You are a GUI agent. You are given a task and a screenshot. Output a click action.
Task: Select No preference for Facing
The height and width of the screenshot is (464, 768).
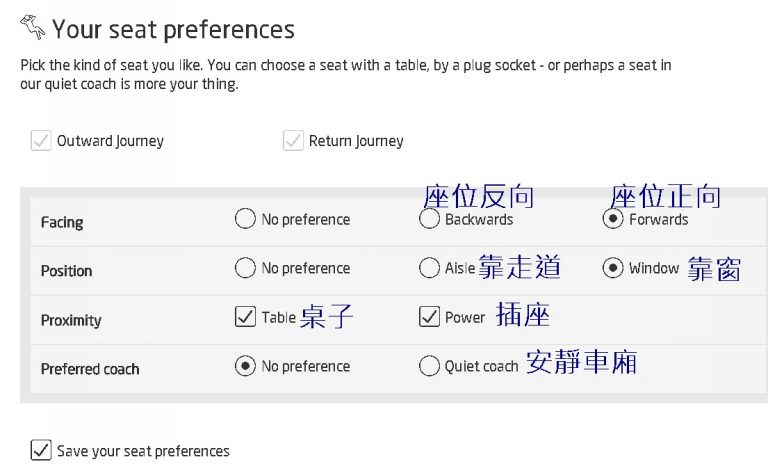pos(245,219)
